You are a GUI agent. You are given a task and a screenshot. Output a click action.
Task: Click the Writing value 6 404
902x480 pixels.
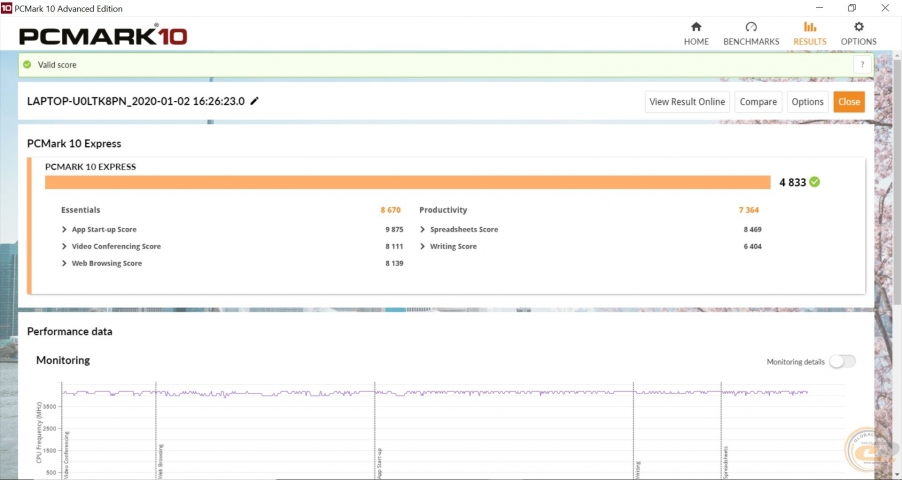(752, 246)
